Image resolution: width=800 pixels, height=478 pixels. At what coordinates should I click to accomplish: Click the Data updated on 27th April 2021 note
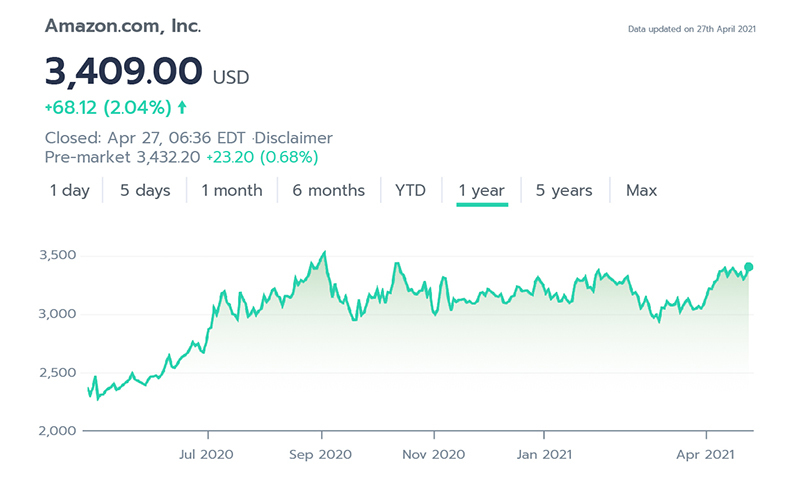pyautogui.click(x=691, y=29)
